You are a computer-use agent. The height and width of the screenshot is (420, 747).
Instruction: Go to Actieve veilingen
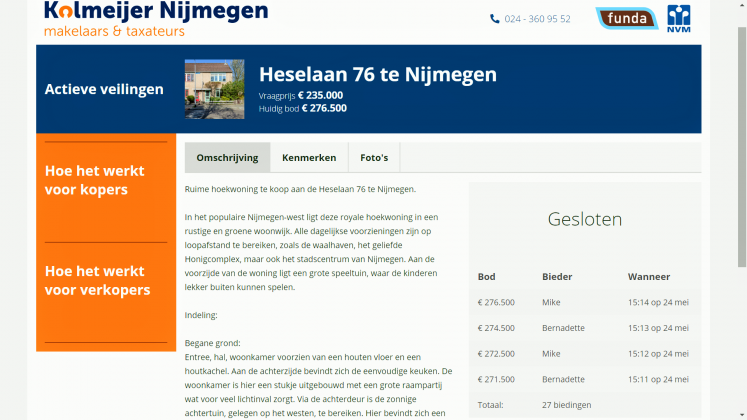(x=104, y=89)
